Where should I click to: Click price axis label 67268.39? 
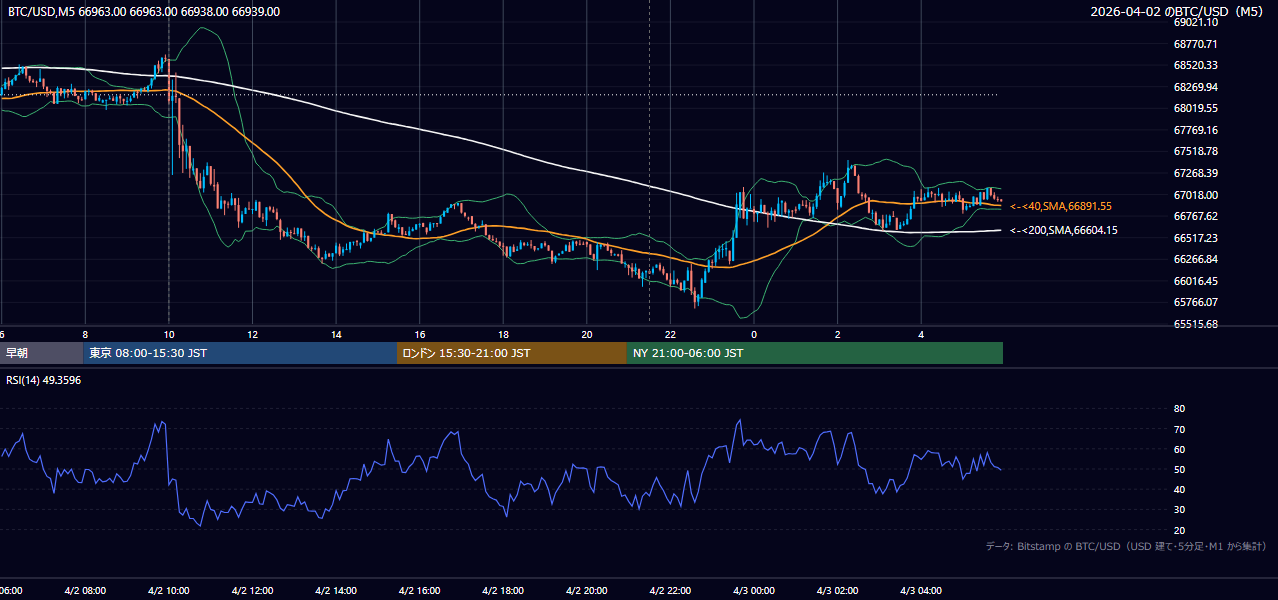pos(1196,173)
